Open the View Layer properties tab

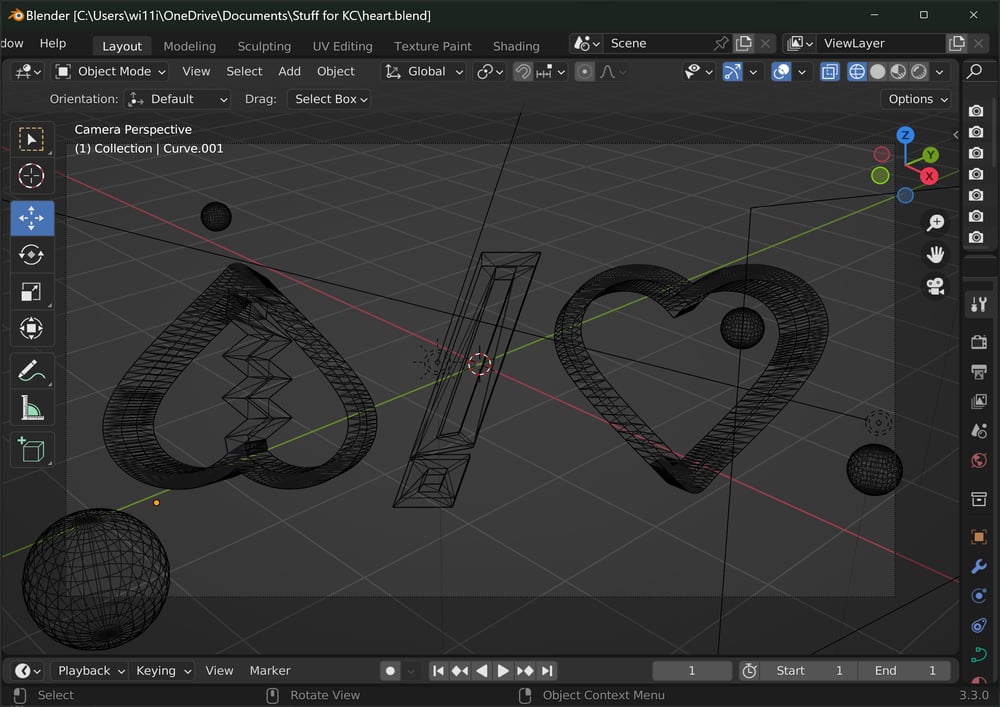click(979, 401)
